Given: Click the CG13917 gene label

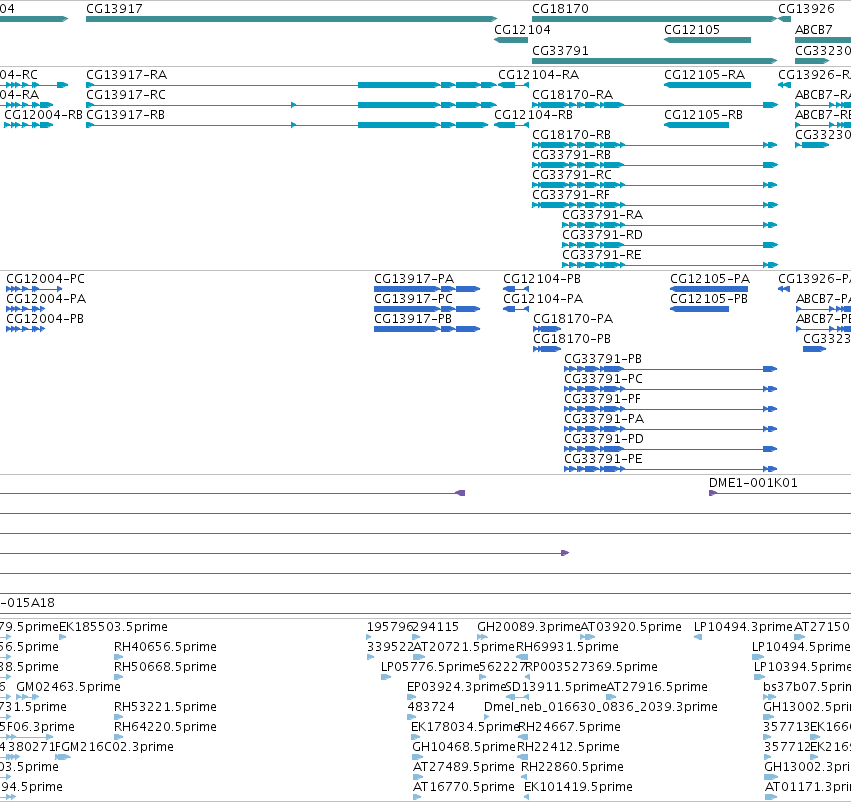Looking at the screenshot, I should pyautogui.click(x=115, y=9).
